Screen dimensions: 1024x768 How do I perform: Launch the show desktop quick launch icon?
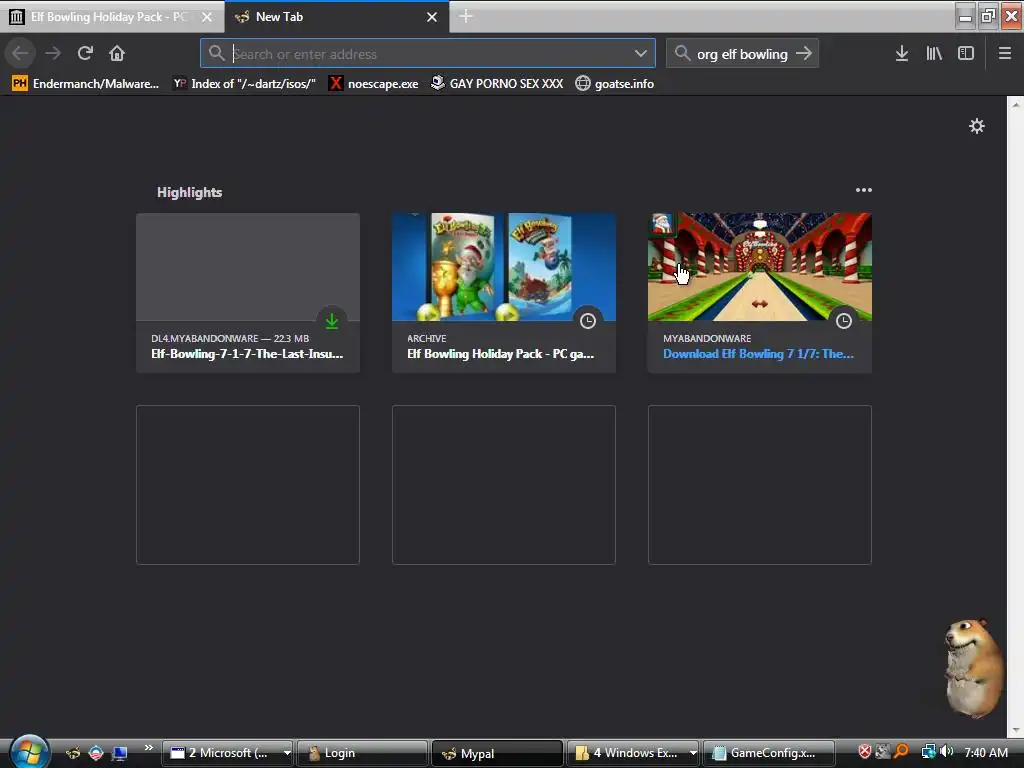coord(120,753)
